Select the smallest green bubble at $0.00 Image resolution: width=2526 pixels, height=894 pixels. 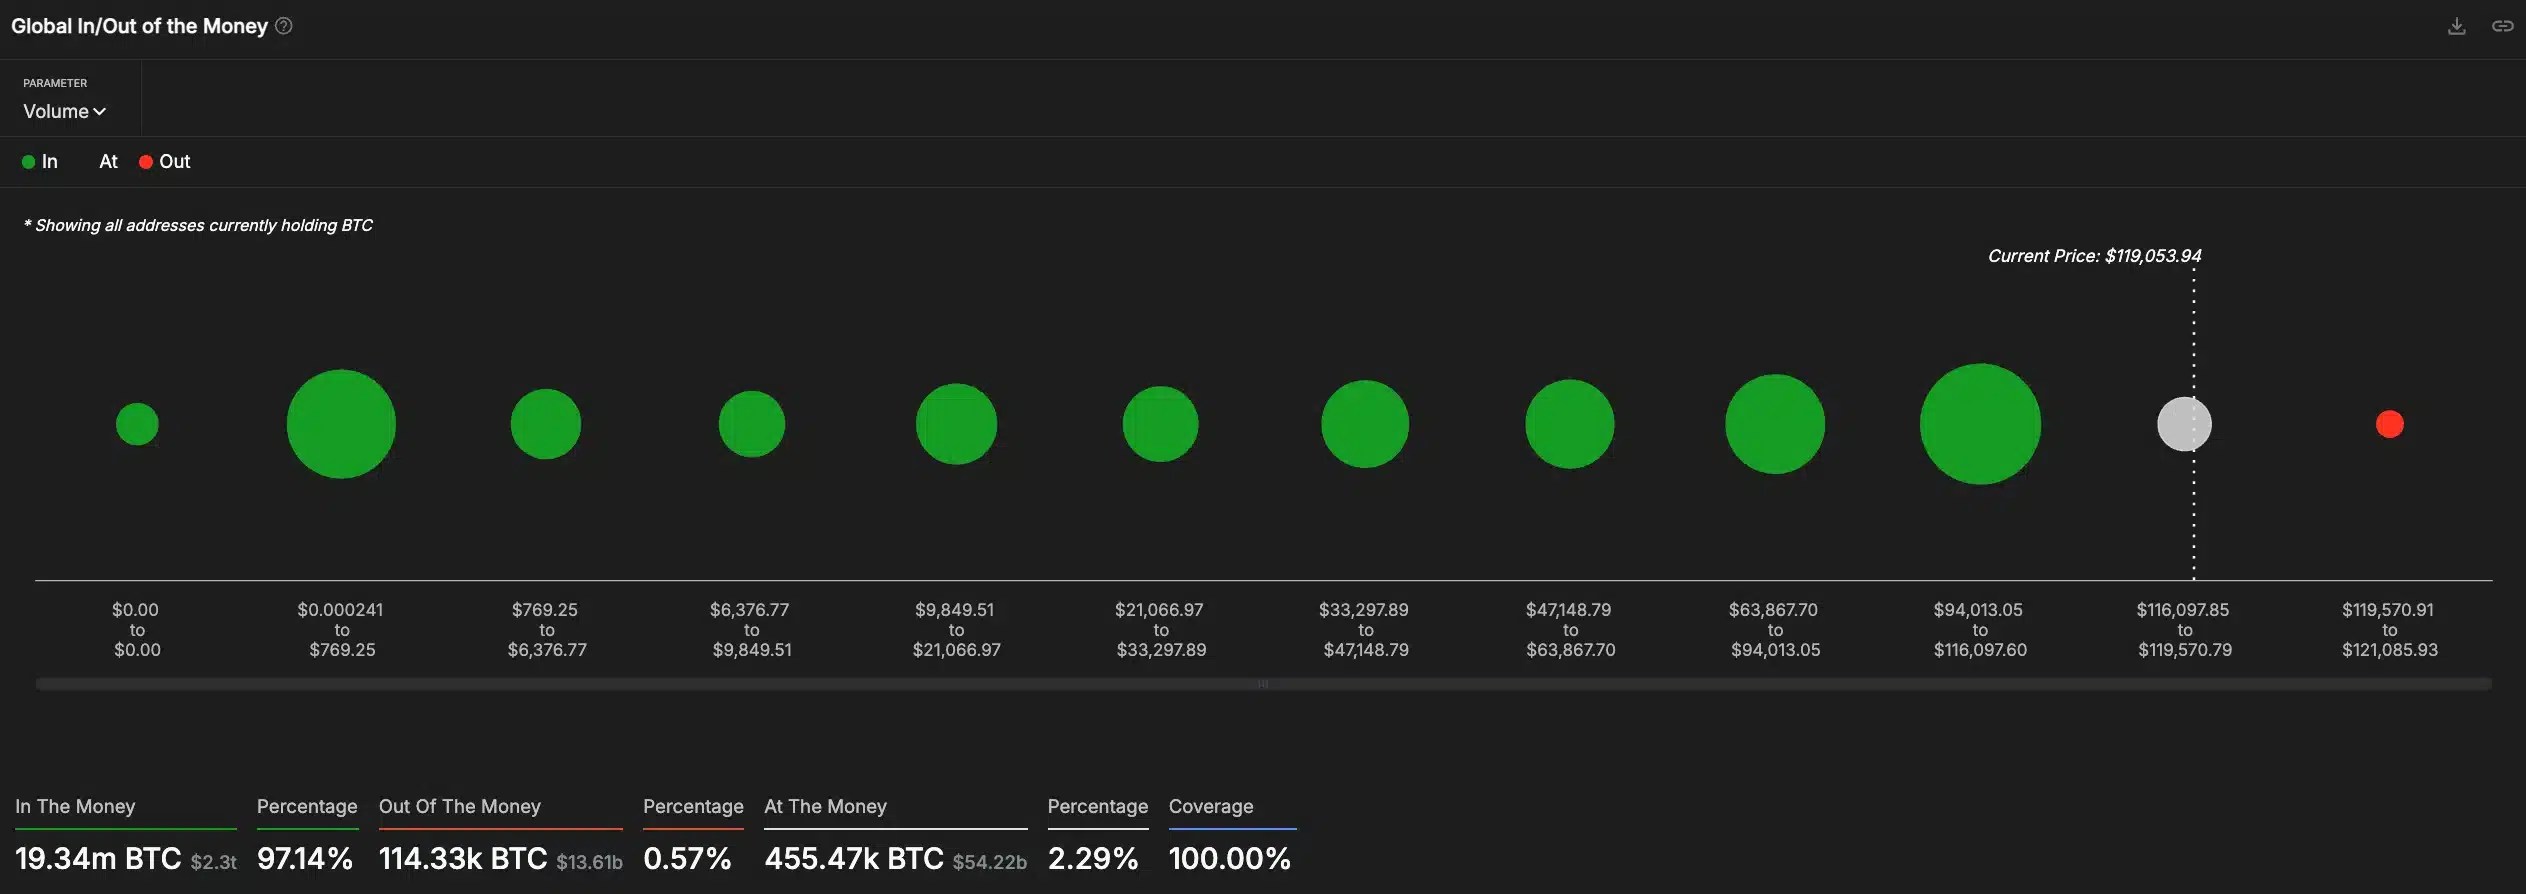(137, 423)
